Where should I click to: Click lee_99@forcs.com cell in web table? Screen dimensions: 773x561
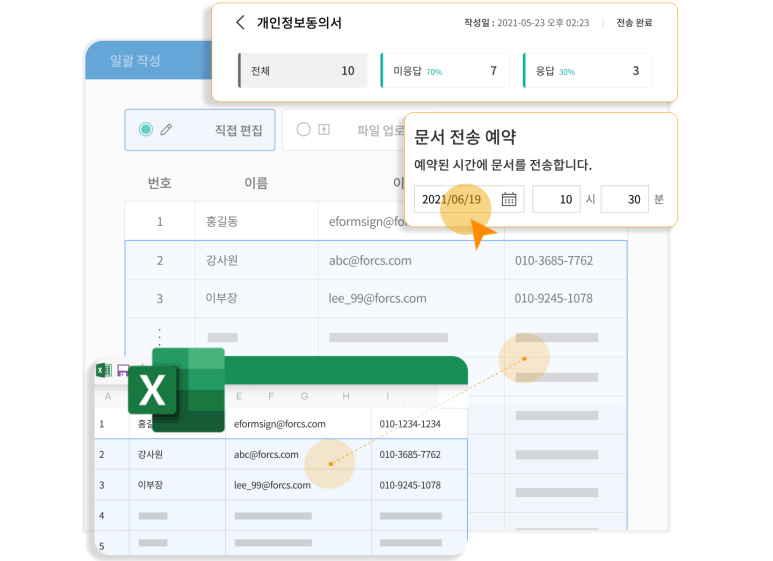point(411,298)
